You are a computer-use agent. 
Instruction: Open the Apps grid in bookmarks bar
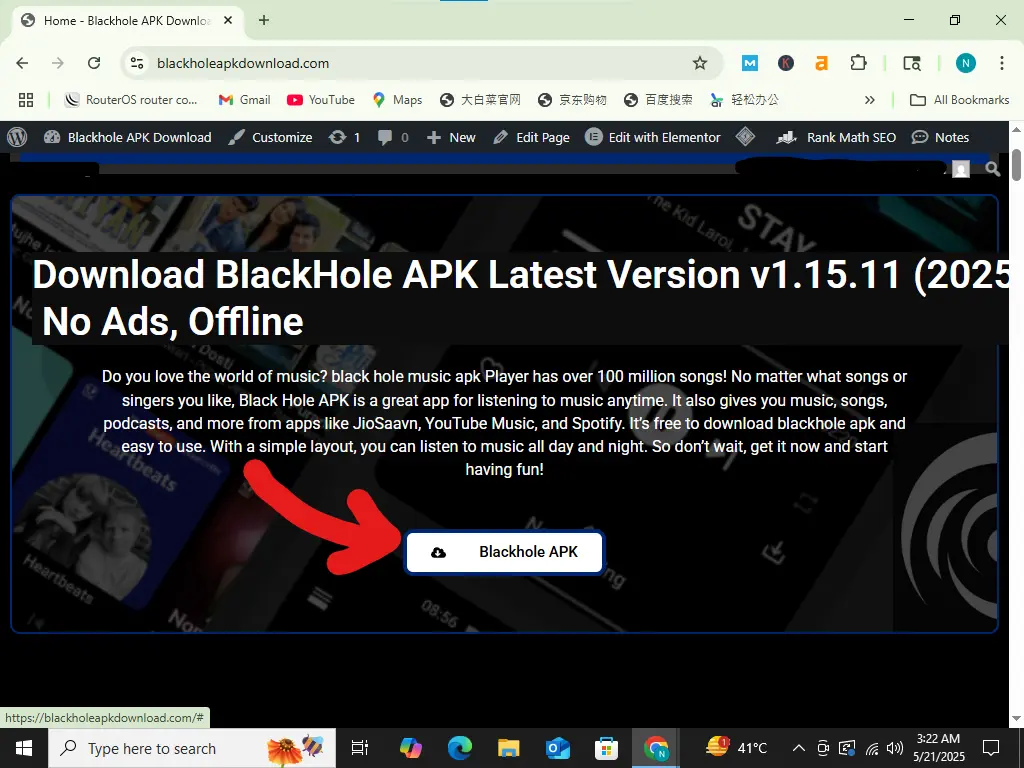[25, 100]
